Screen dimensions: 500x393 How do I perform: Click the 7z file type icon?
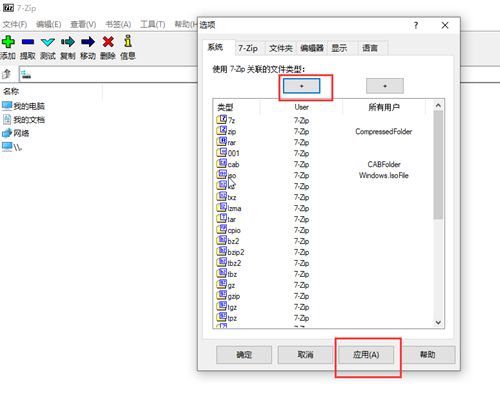(221, 119)
